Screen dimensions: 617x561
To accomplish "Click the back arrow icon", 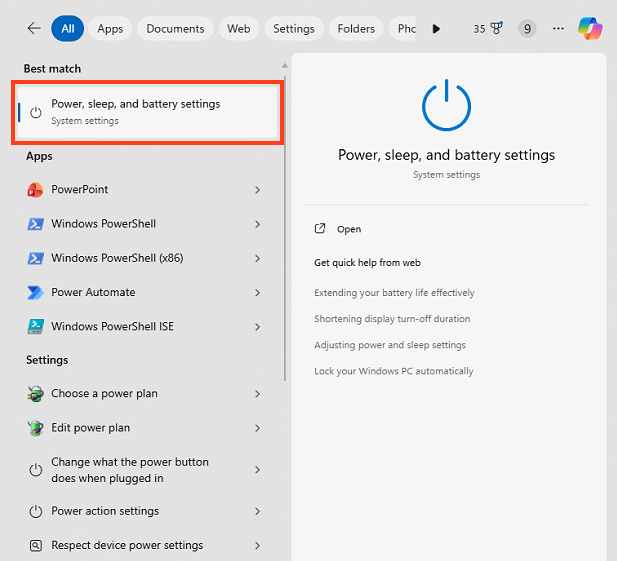I will [x=34, y=28].
